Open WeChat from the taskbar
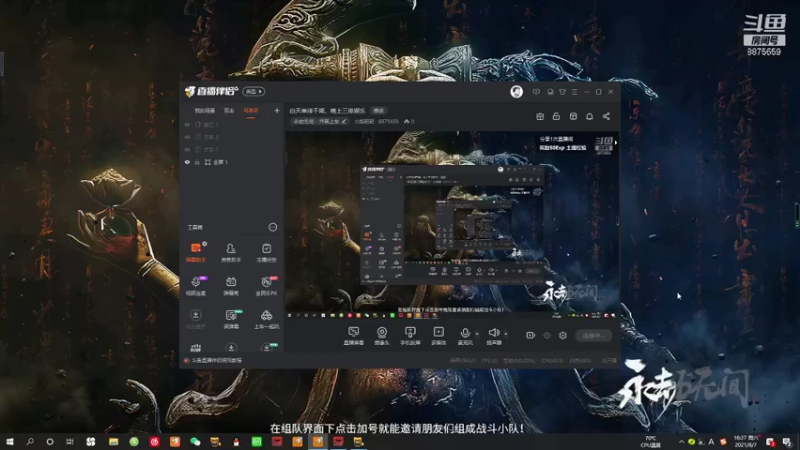The image size is (800, 450). (195, 441)
